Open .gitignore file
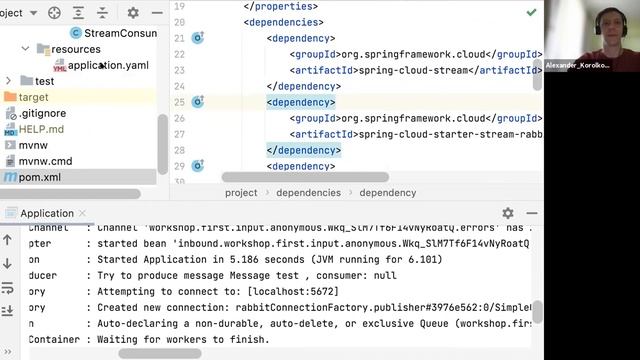Viewport: 640px width, 360px height. click(36, 113)
